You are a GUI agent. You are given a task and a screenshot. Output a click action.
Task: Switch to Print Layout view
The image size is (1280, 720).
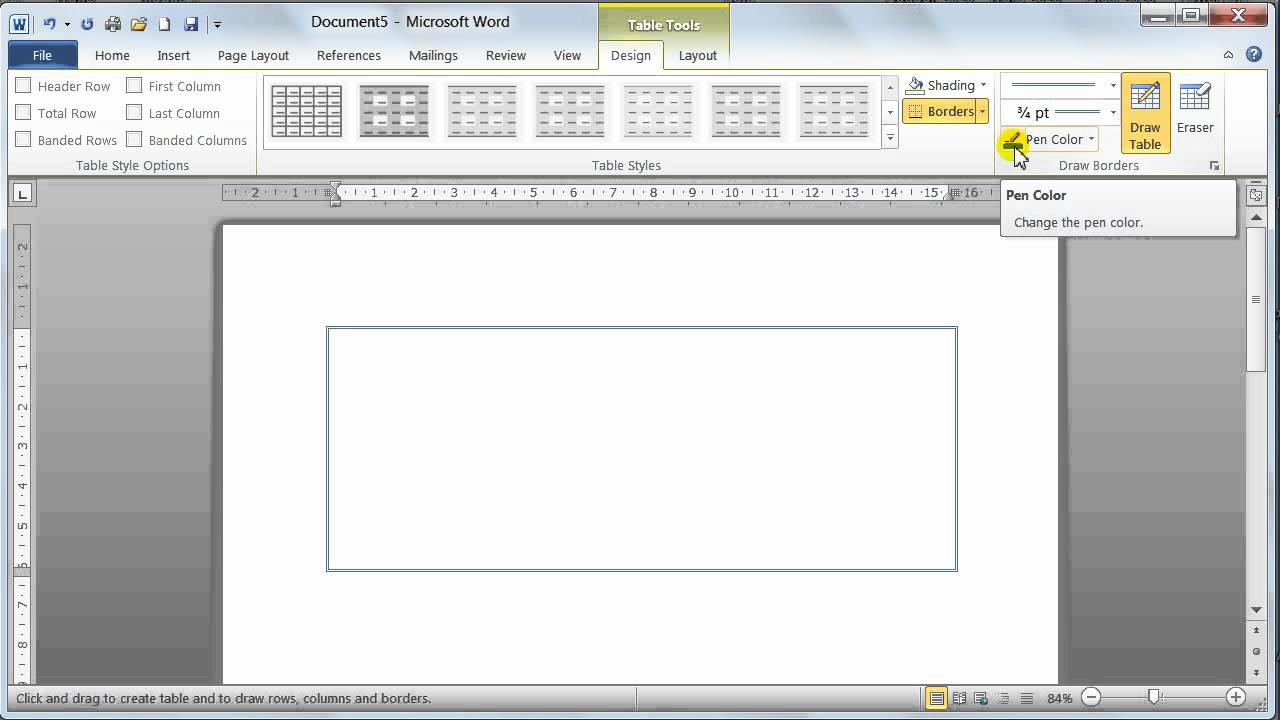(936, 698)
